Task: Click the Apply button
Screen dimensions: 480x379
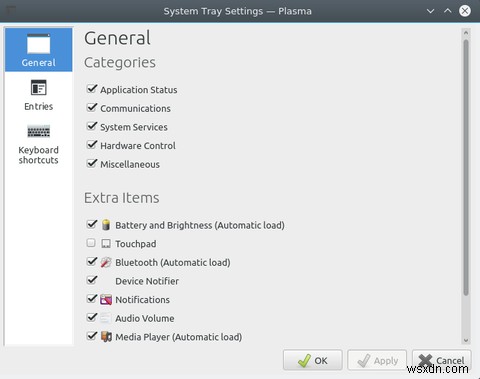Action: [x=377, y=360]
